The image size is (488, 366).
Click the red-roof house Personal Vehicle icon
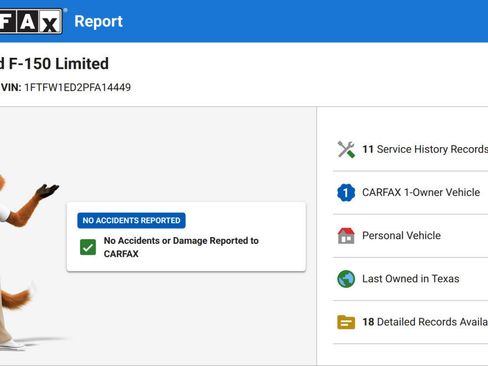click(x=346, y=236)
